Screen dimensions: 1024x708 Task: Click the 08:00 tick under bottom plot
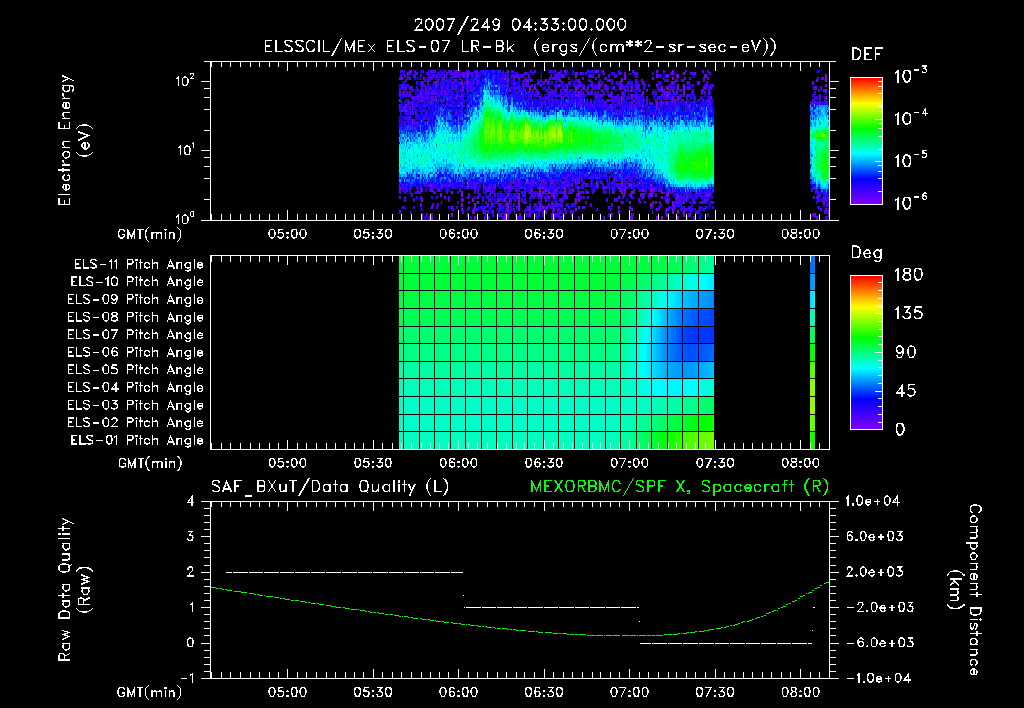coord(800,692)
